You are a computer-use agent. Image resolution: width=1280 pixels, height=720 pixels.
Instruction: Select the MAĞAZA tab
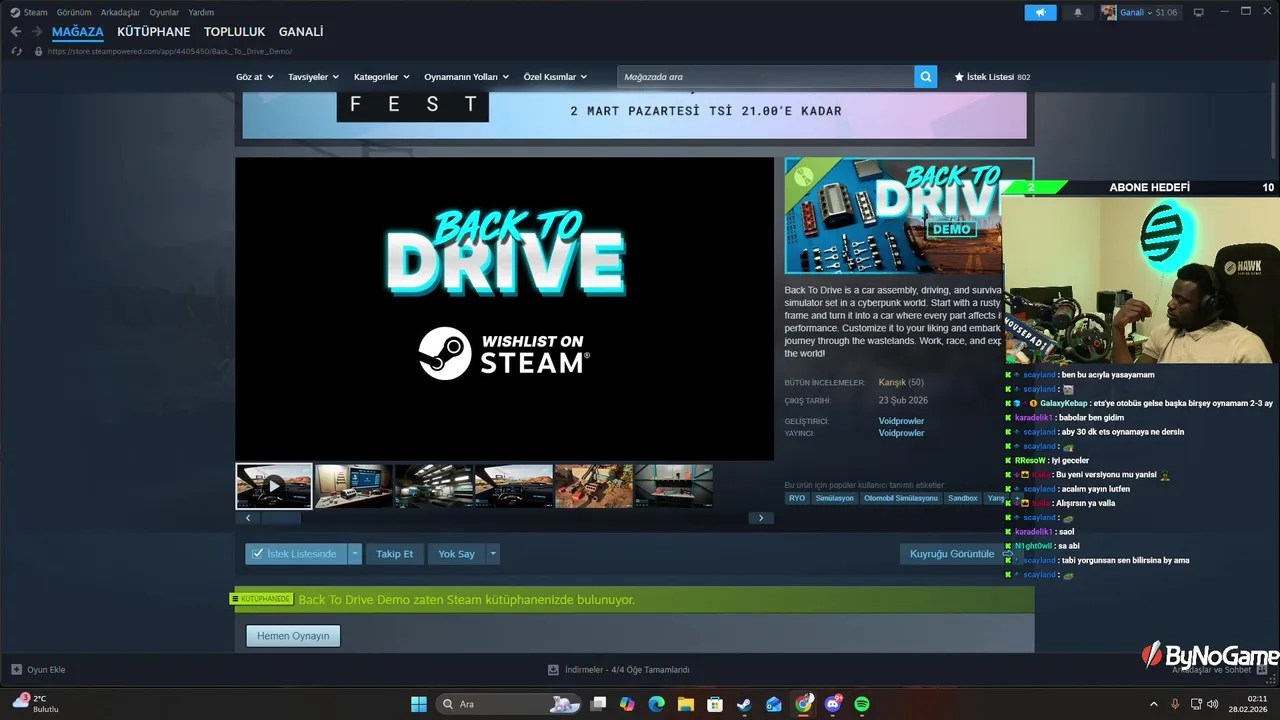click(x=78, y=32)
